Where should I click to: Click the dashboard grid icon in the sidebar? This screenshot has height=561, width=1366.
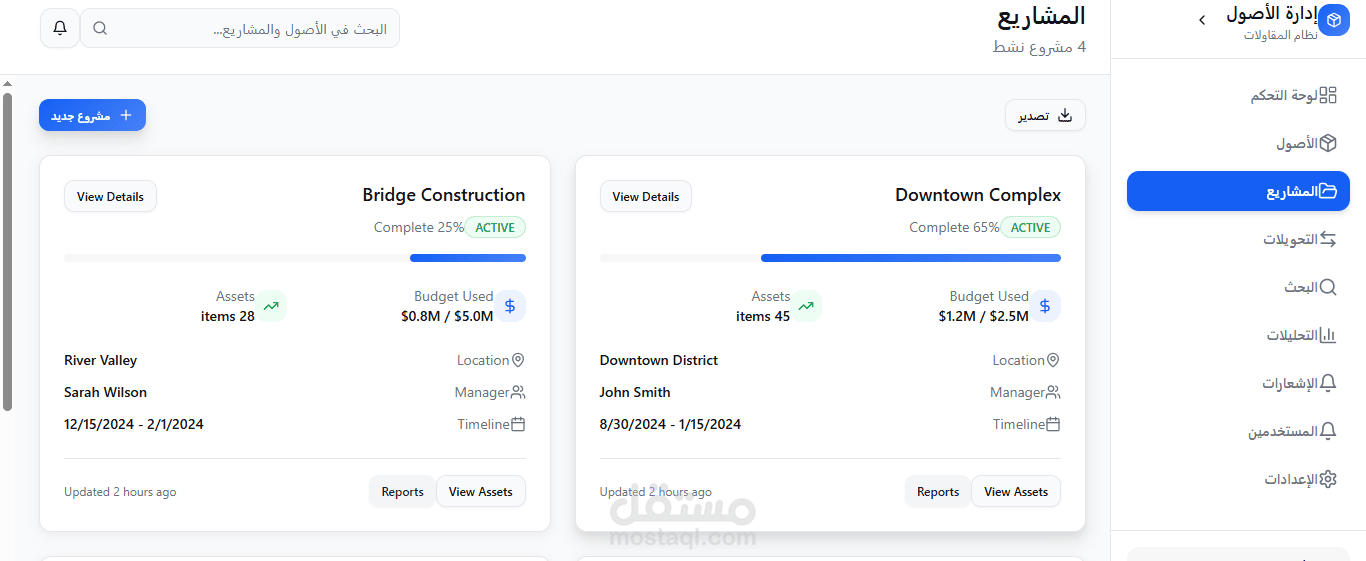coord(1328,95)
